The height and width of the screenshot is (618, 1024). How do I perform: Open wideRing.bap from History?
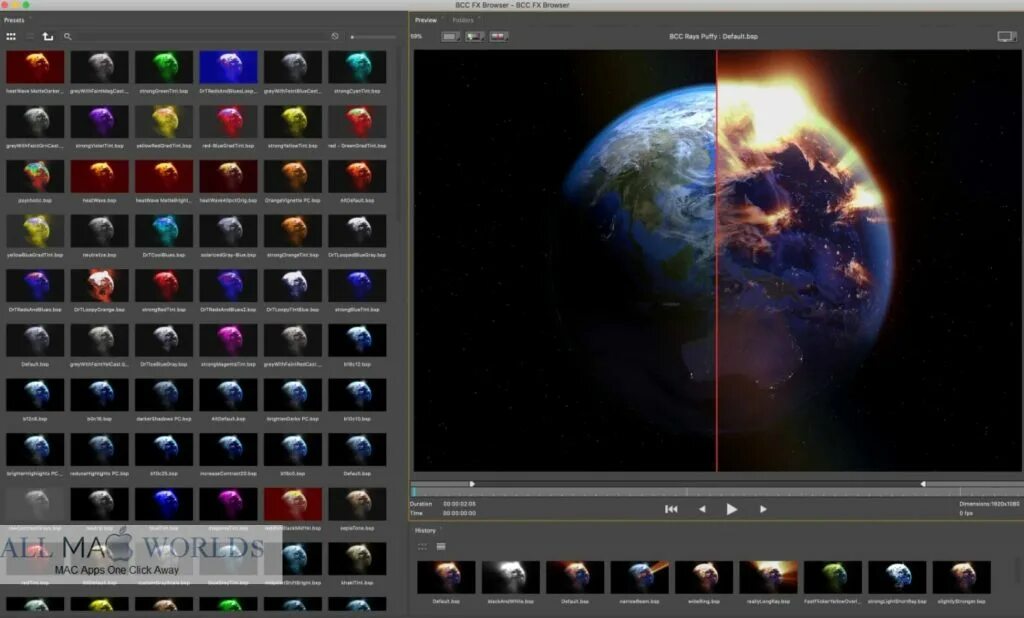click(704, 577)
